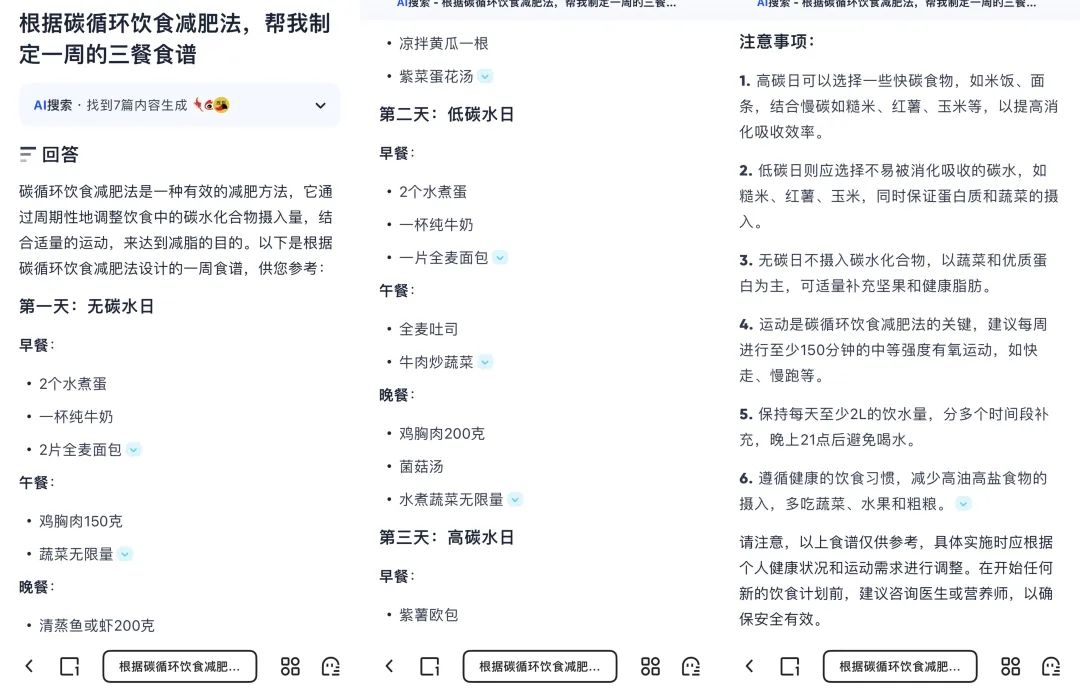Expand citation chevron after 水煮蔬菜无限量
The width and height of the screenshot is (1080, 688).
coord(515,500)
